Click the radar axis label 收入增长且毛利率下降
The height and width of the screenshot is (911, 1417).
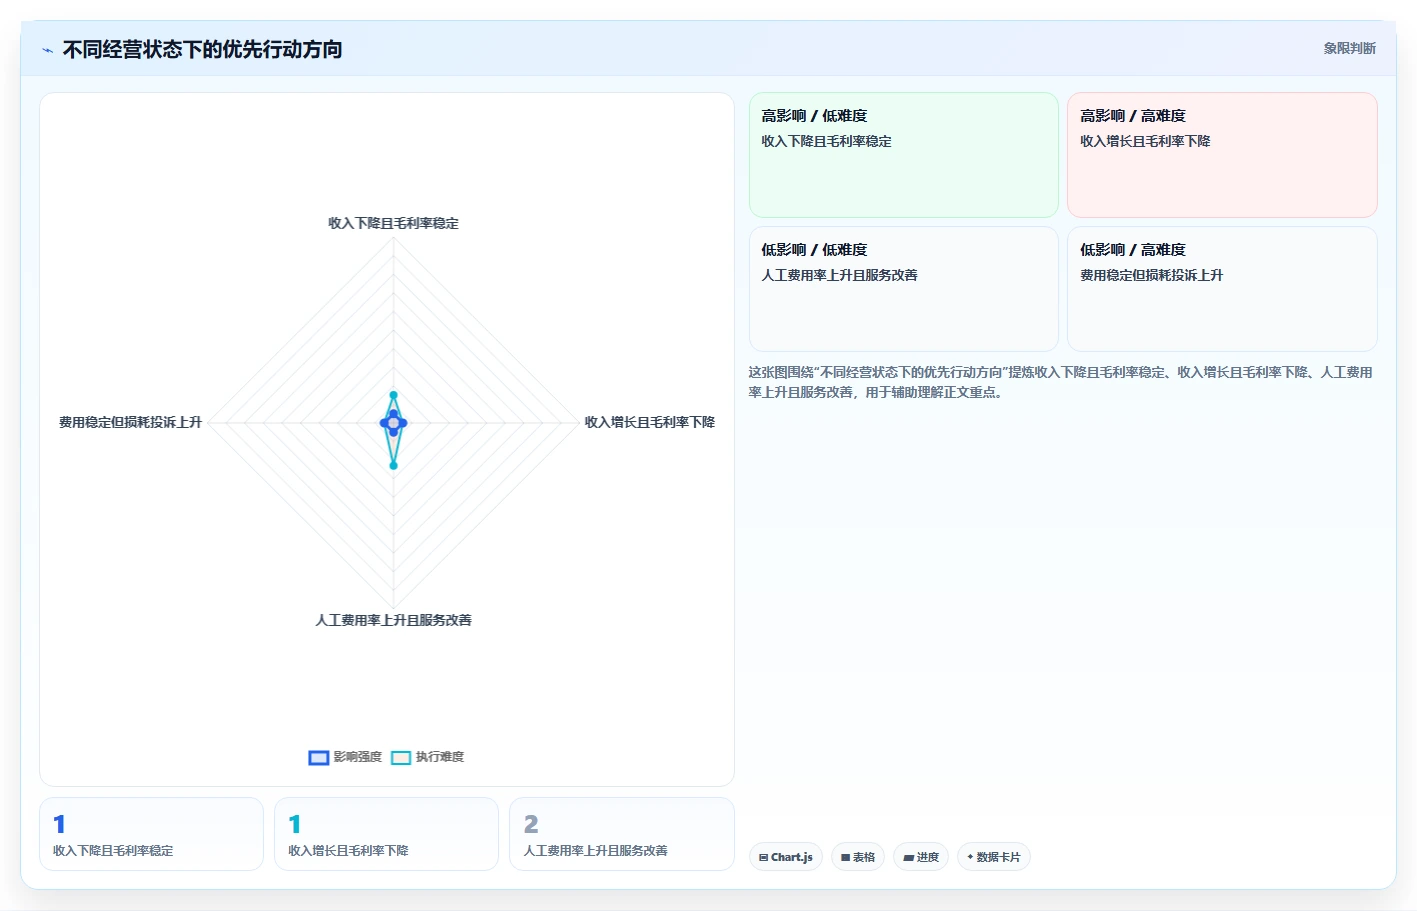click(650, 422)
